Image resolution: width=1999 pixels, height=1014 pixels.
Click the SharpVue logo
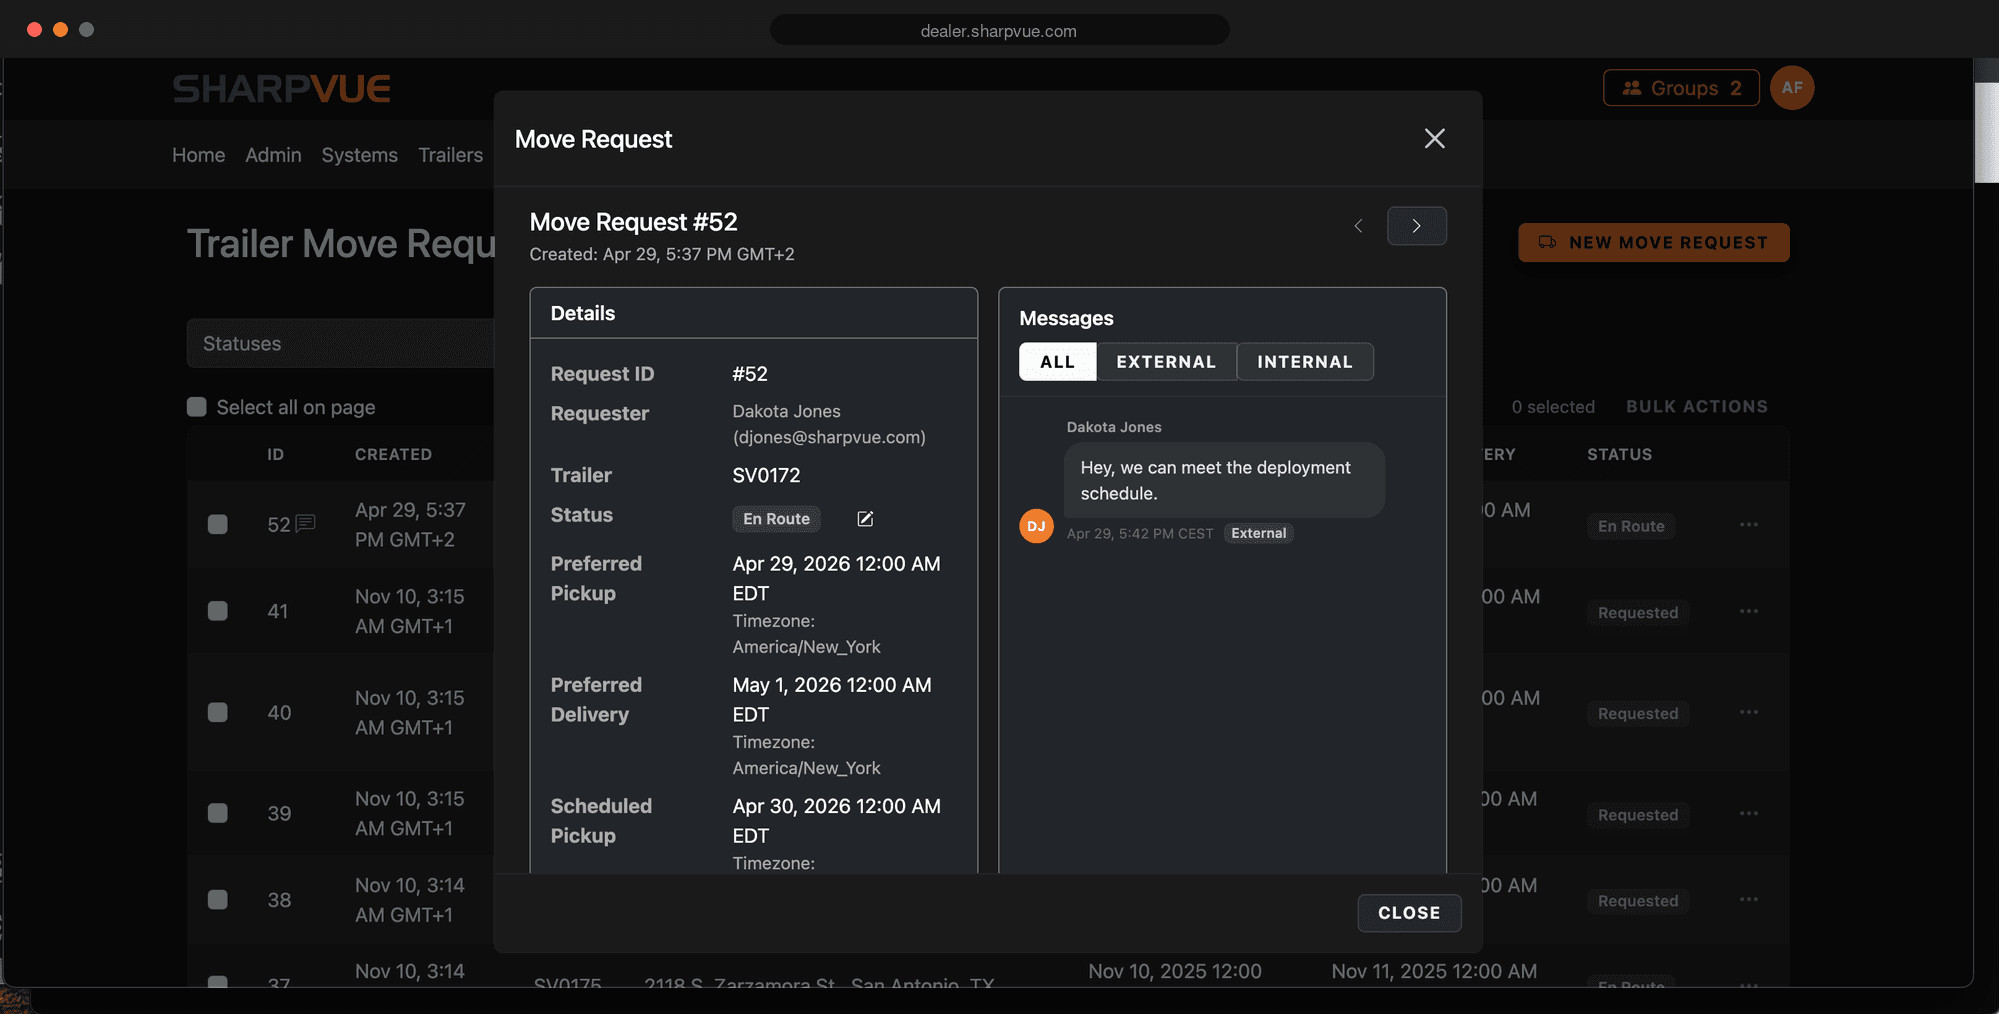(x=281, y=89)
